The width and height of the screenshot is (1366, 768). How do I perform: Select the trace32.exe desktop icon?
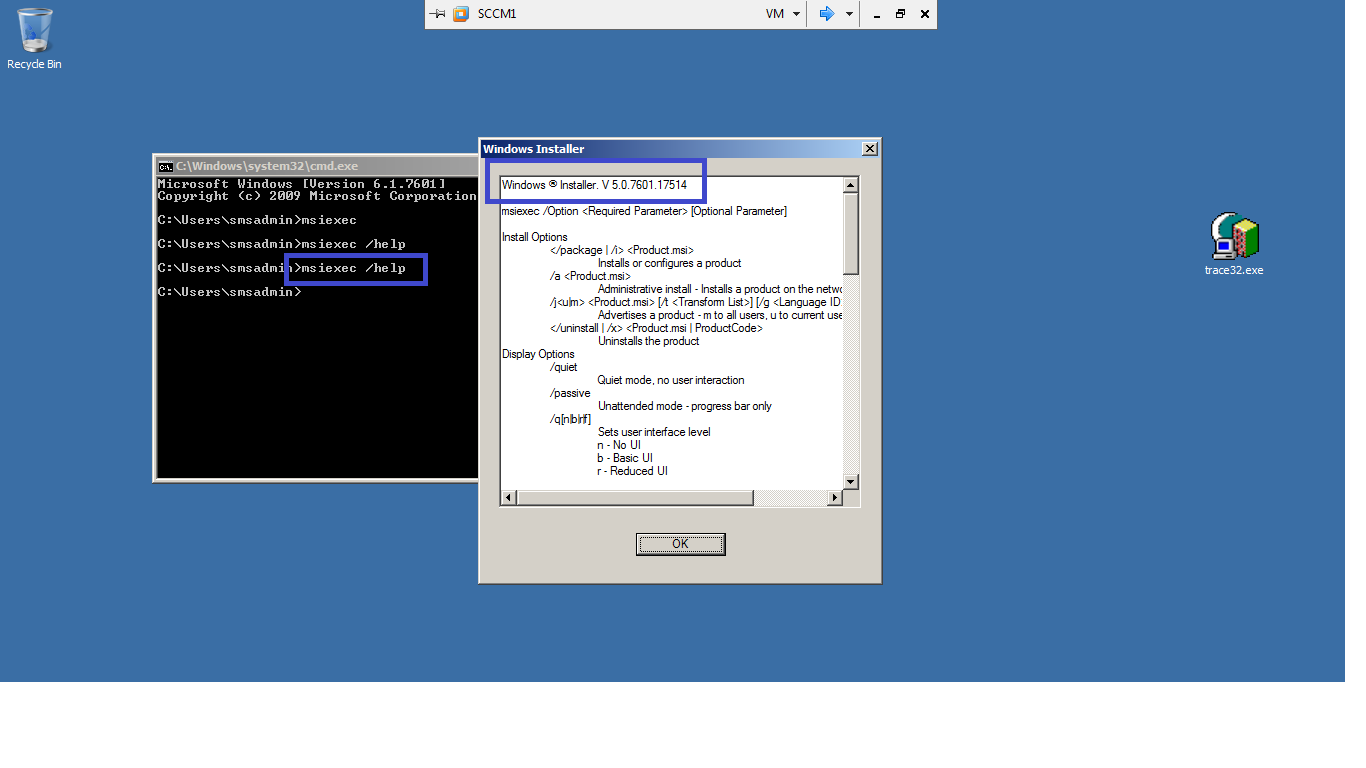tap(1234, 244)
